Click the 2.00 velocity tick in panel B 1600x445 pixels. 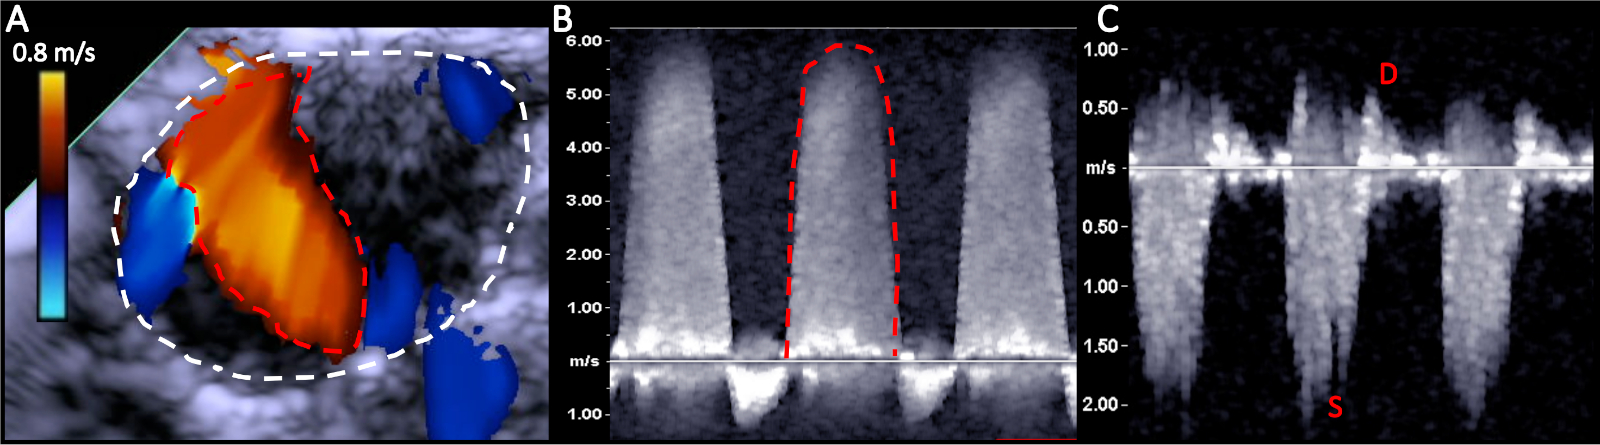tap(583, 254)
